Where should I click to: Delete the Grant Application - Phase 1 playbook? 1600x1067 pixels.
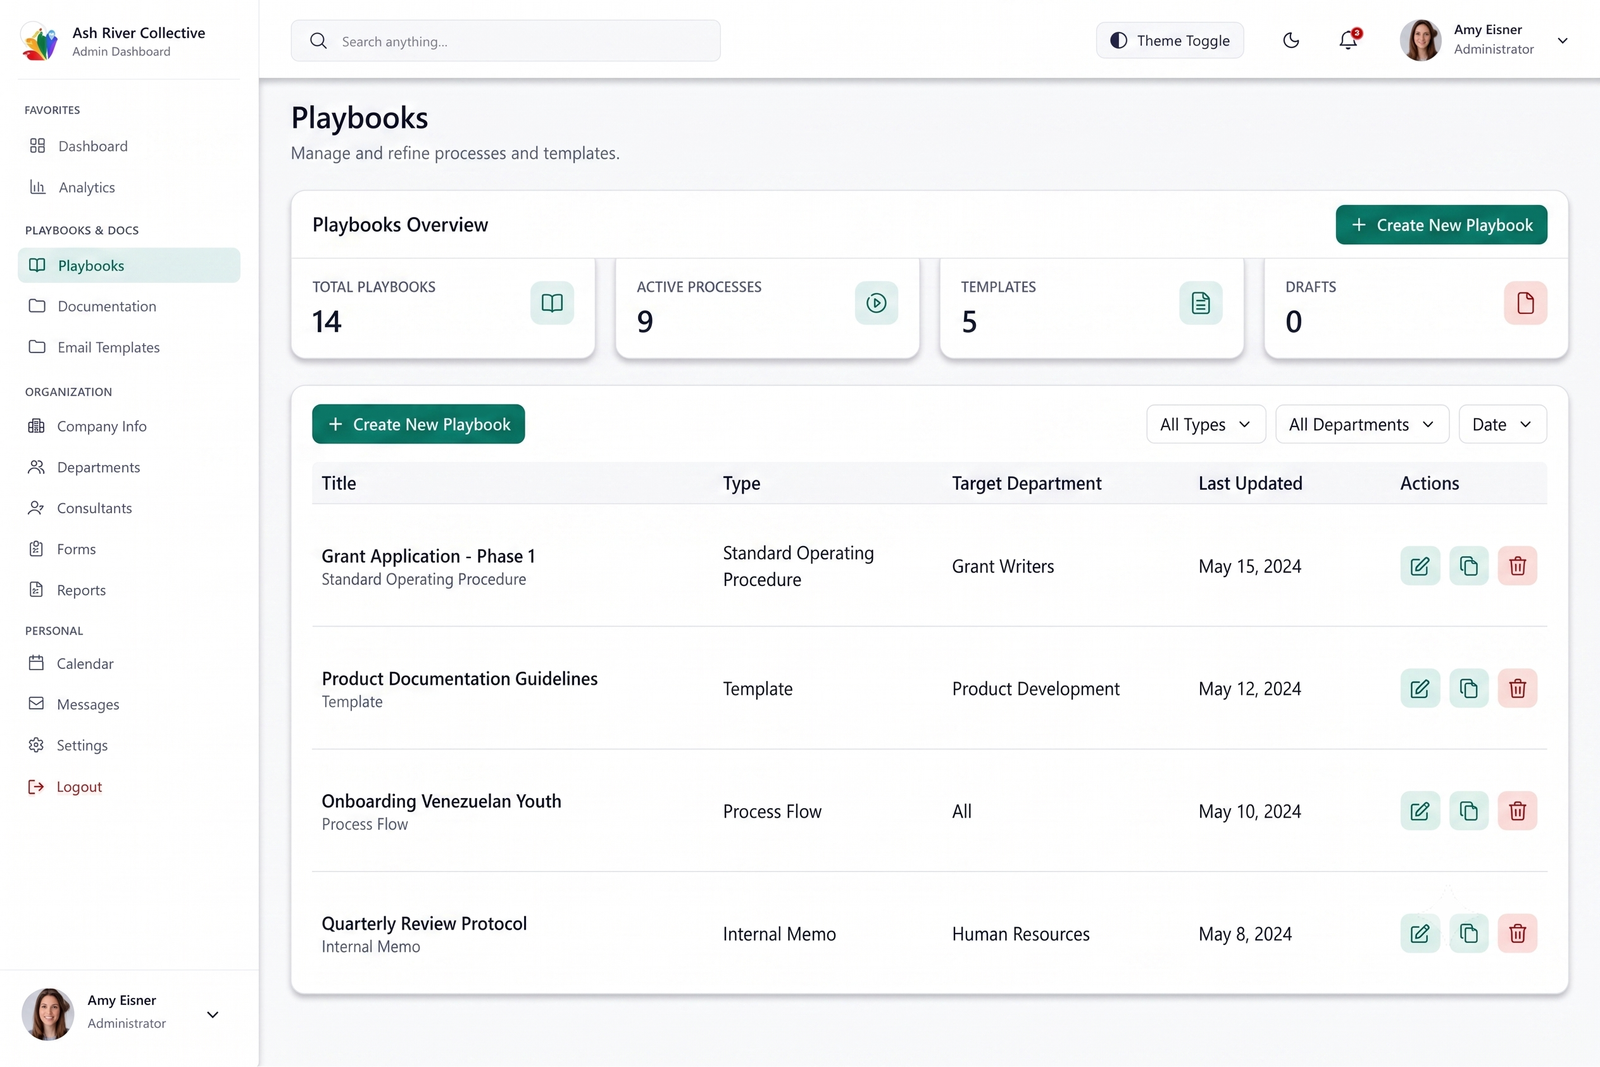[x=1517, y=566]
